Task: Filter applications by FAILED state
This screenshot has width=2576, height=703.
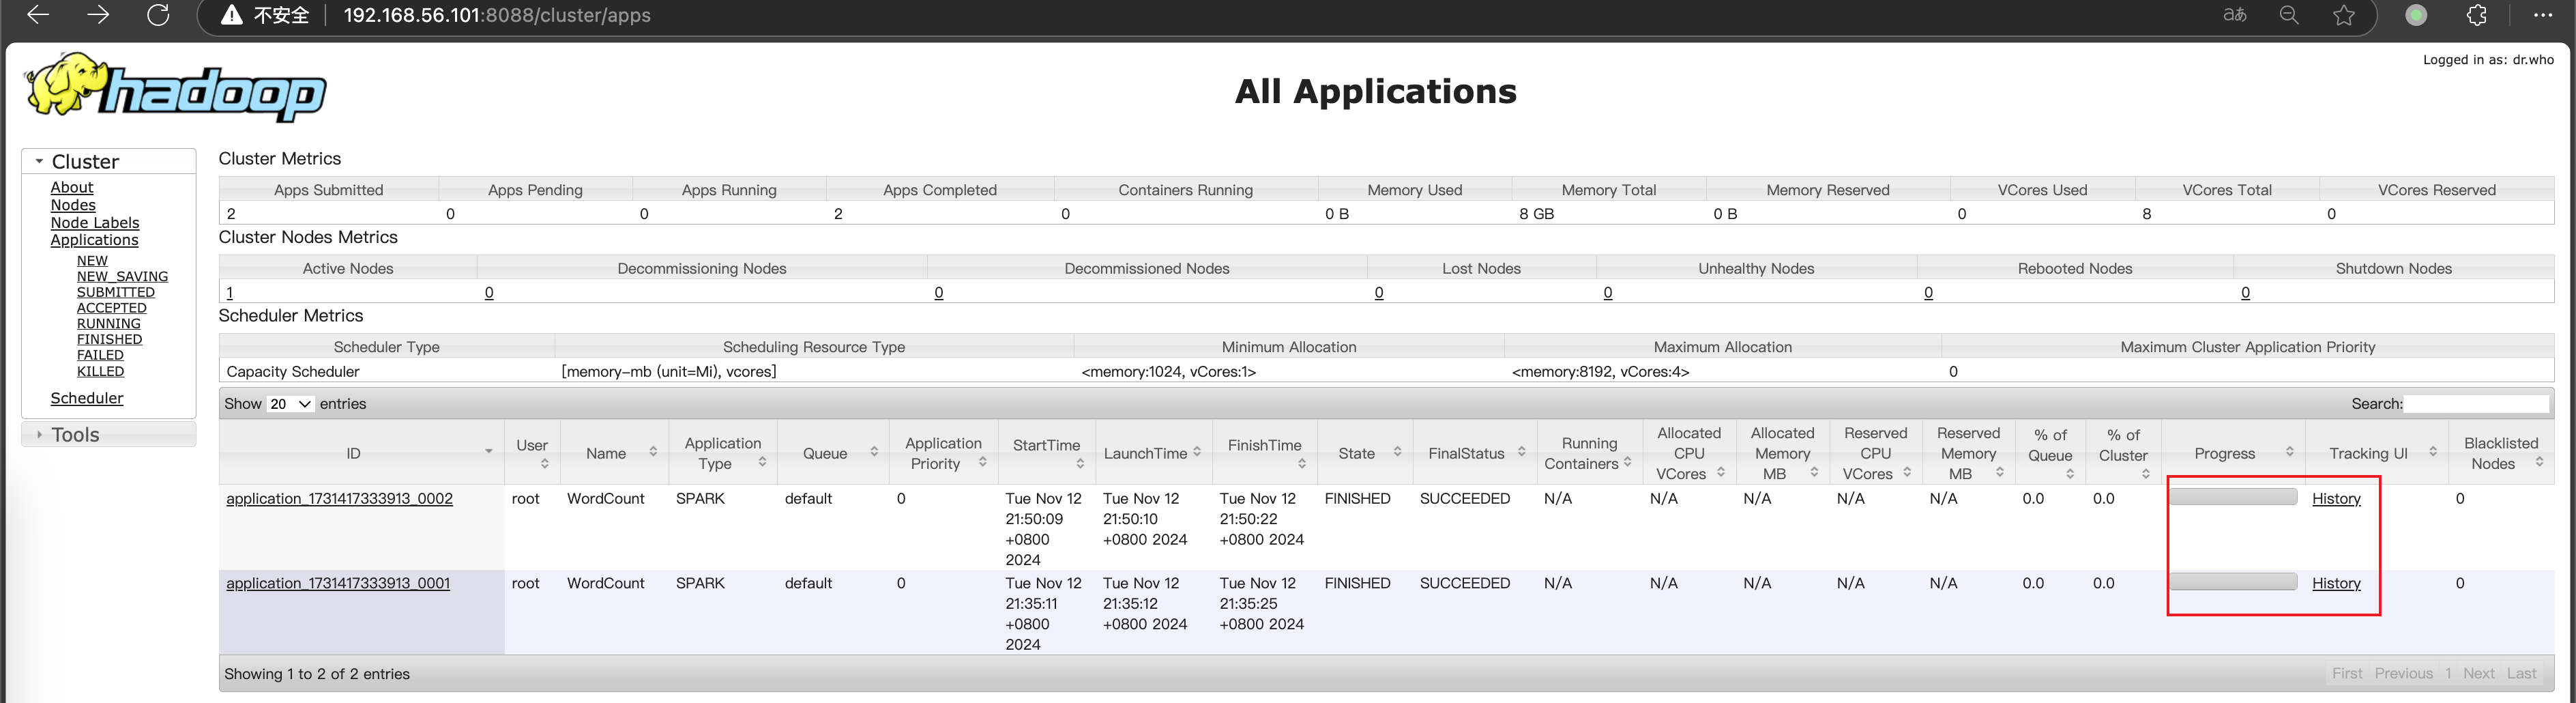Action: [x=100, y=355]
